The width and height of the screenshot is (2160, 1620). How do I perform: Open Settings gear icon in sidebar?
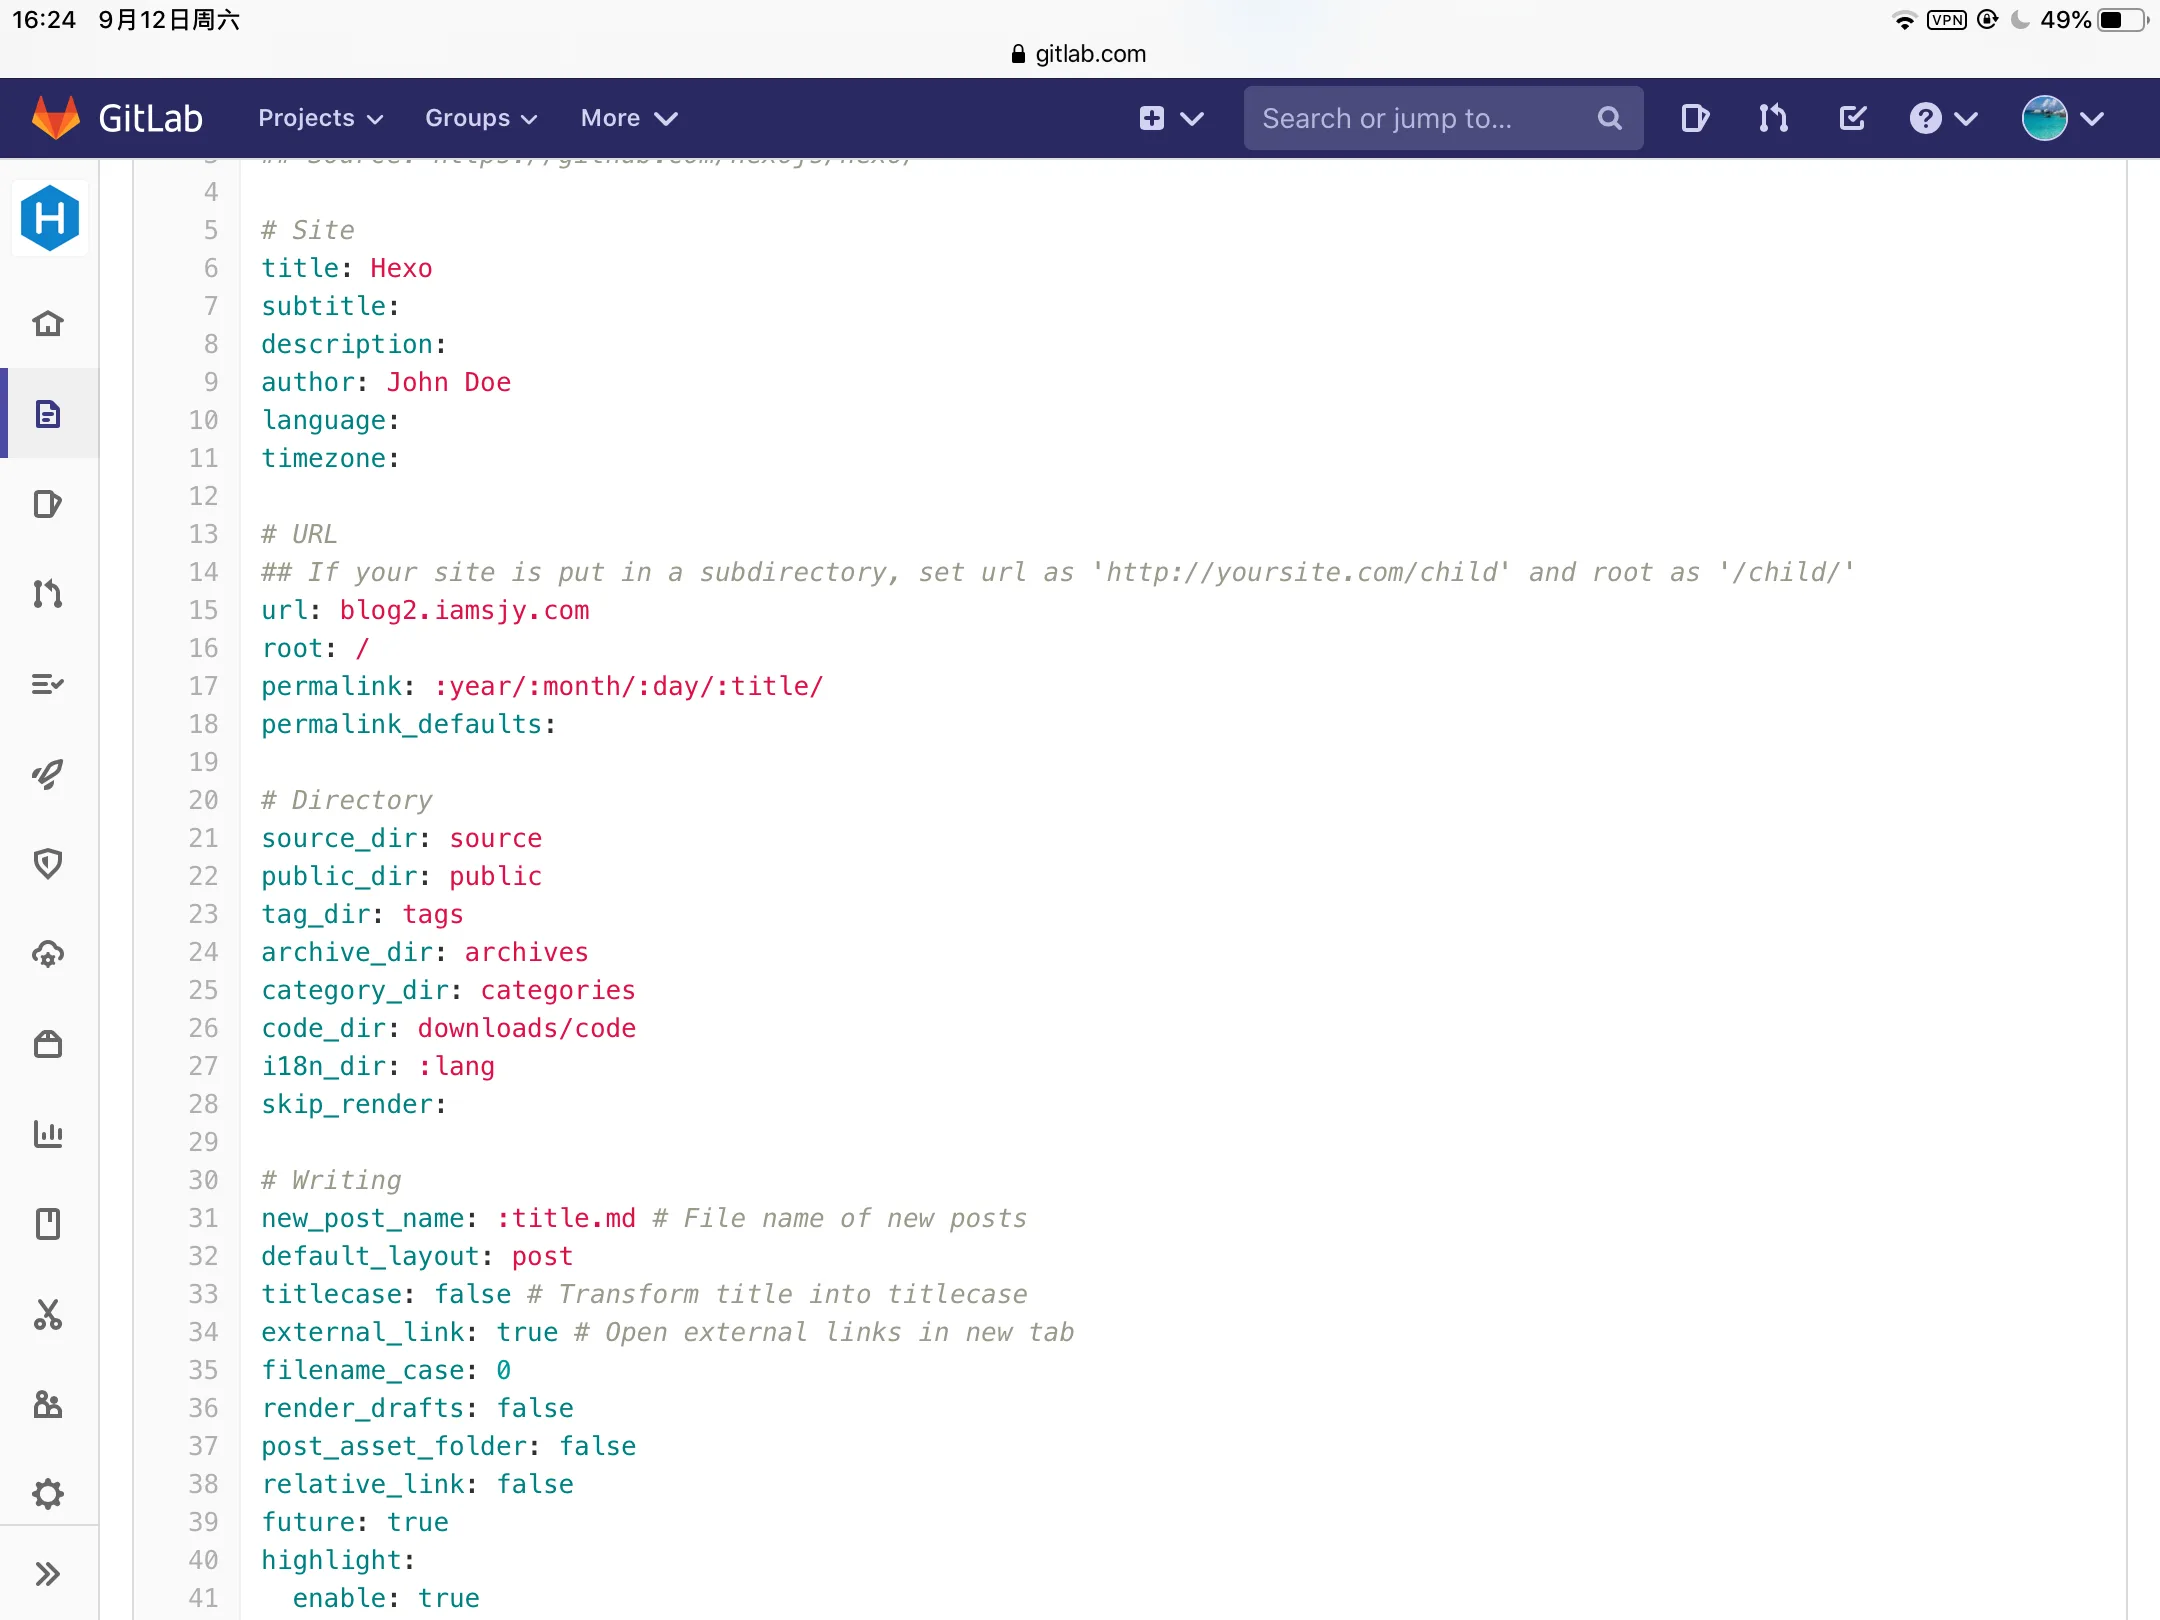(x=48, y=1494)
